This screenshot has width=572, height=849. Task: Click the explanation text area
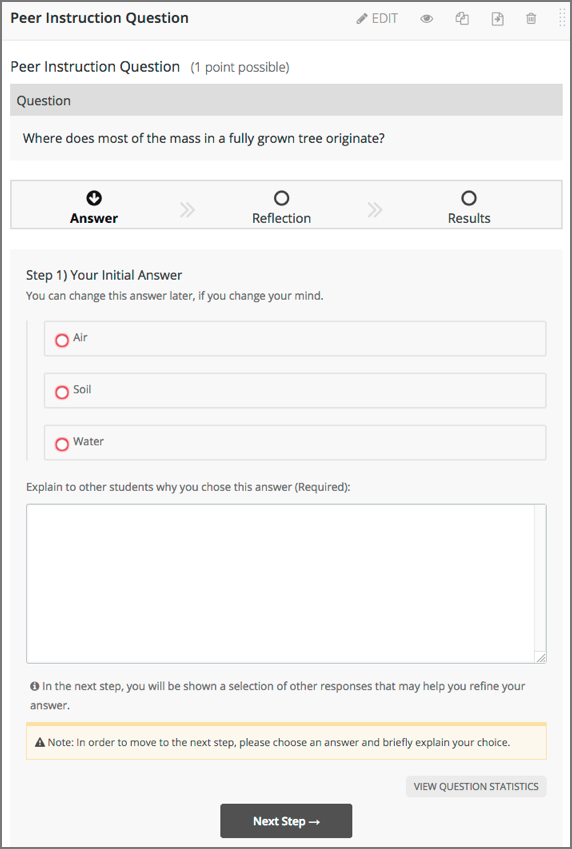tap(286, 584)
